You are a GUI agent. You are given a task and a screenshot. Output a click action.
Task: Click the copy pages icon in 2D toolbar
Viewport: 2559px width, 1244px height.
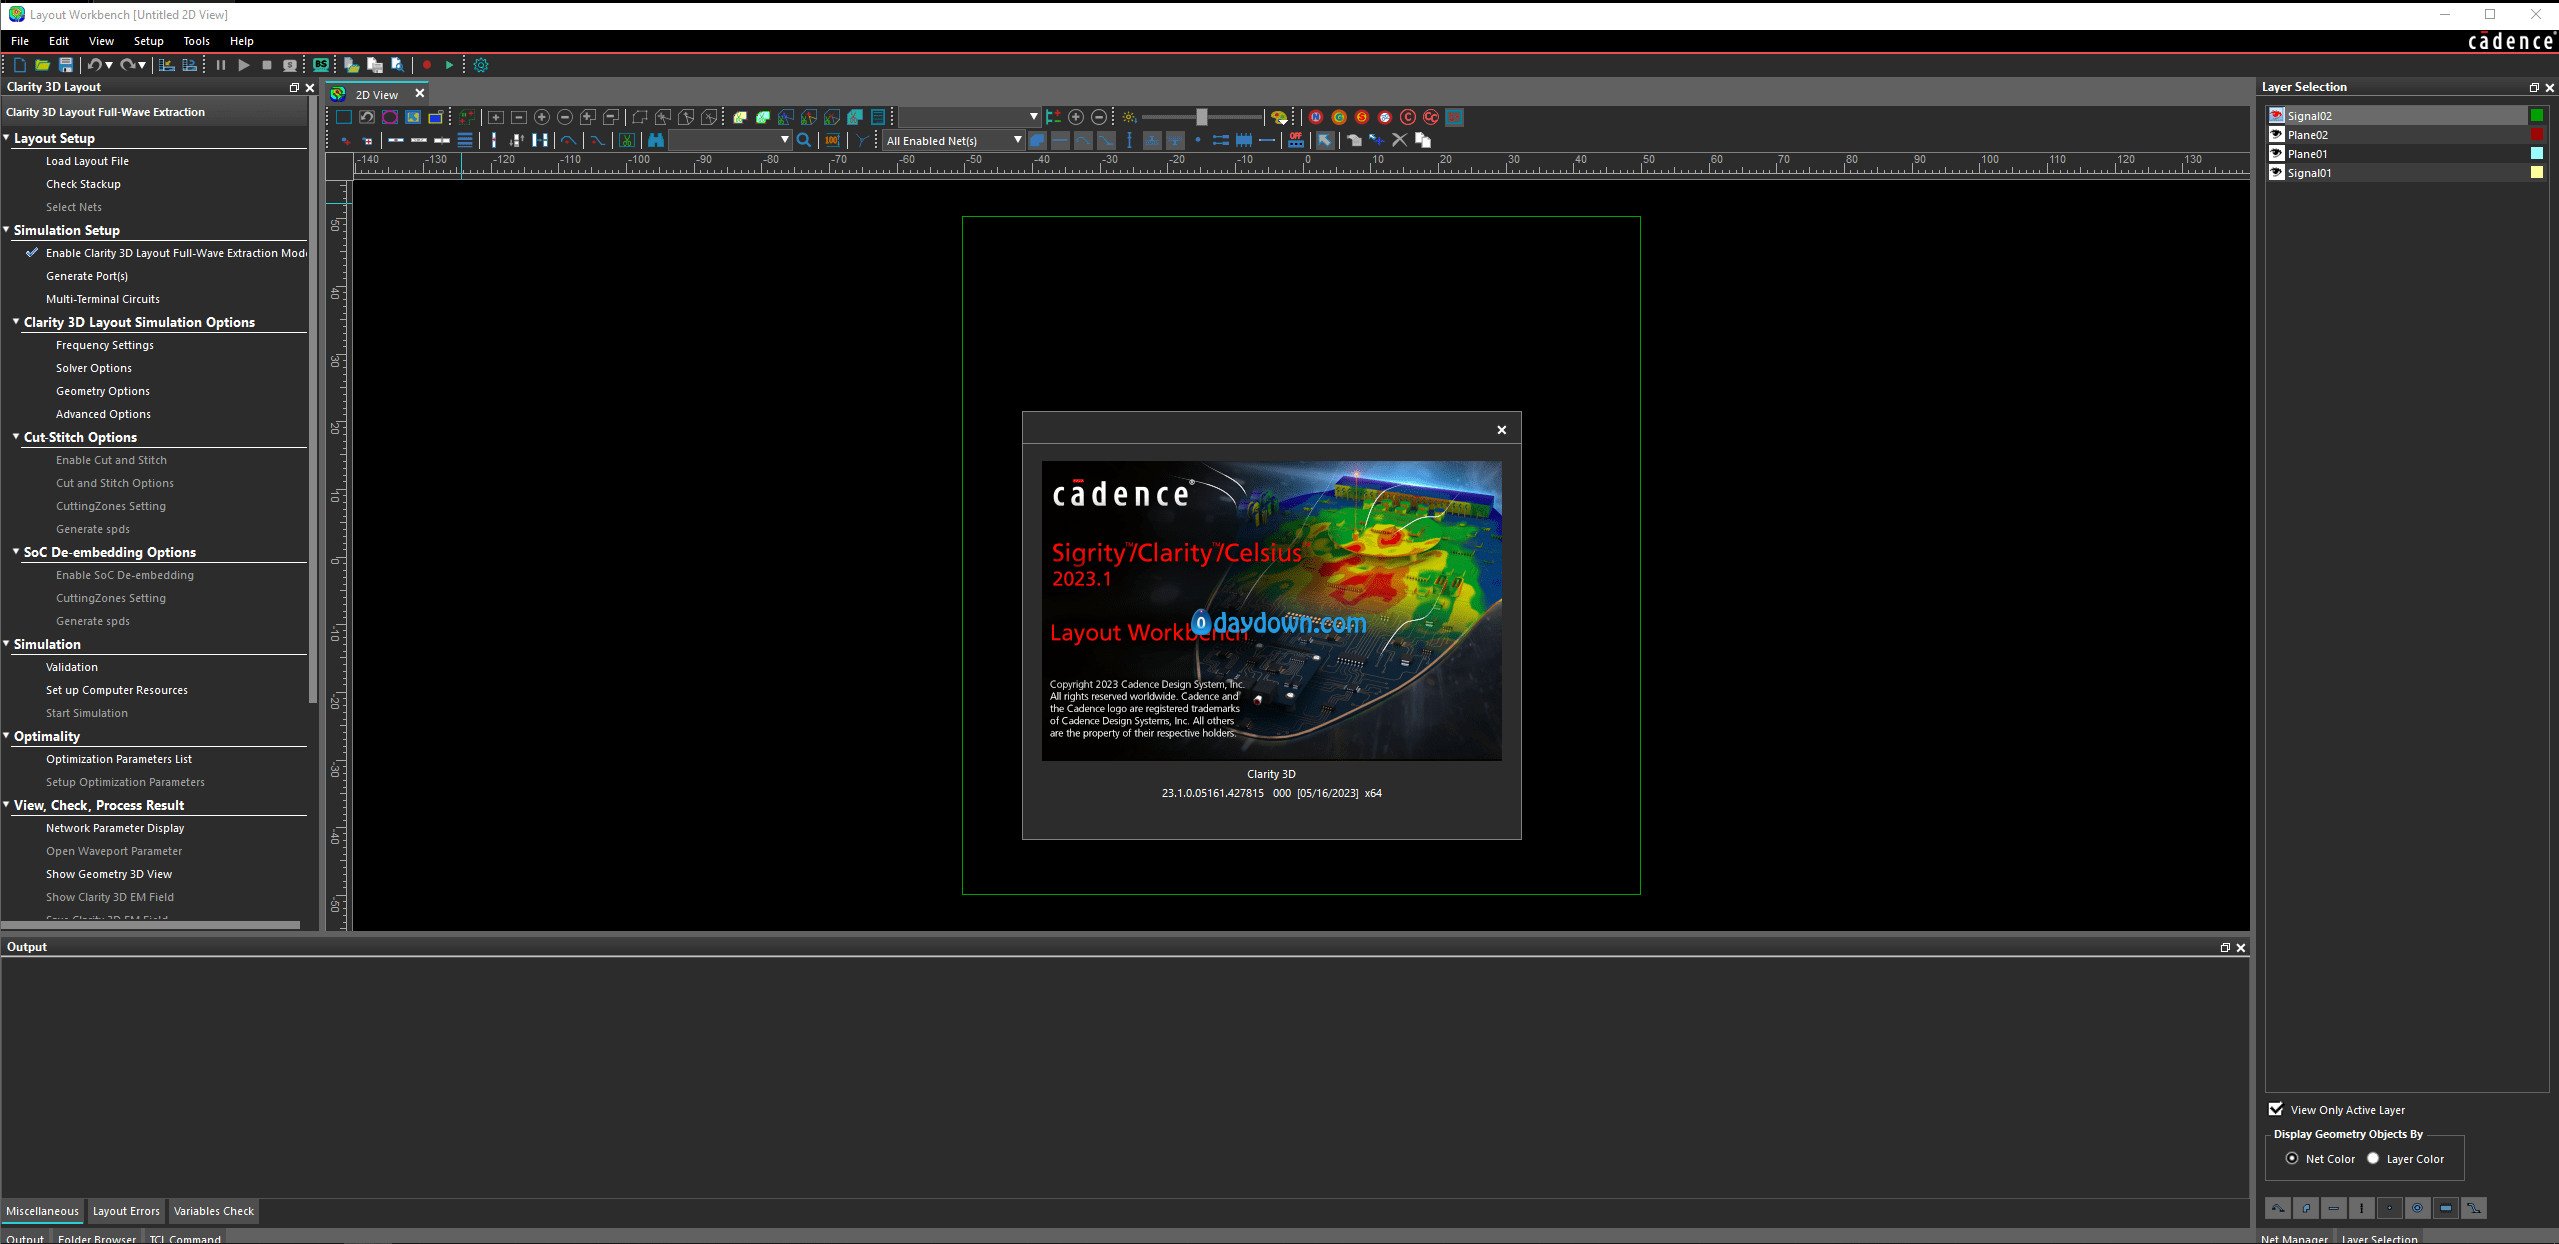[x=1423, y=140]
